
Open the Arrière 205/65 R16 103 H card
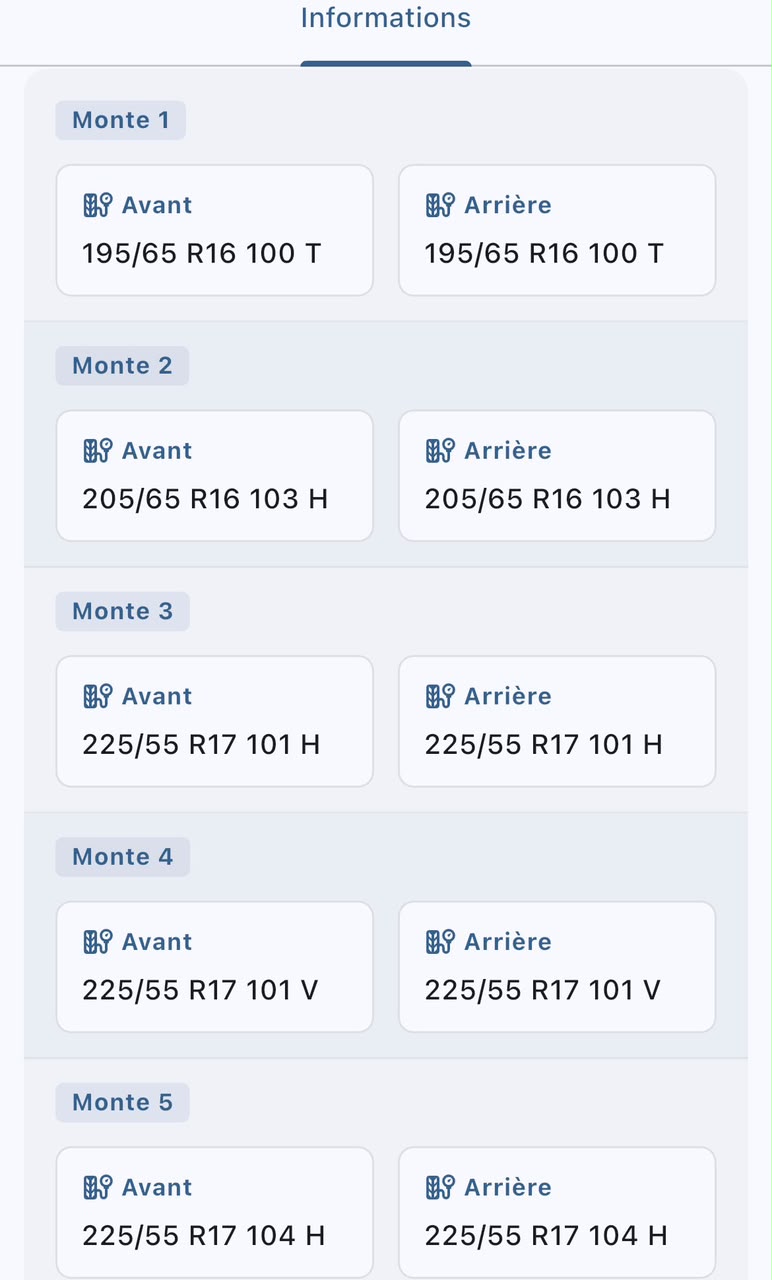pyautogui.click(x=557, y=476)
